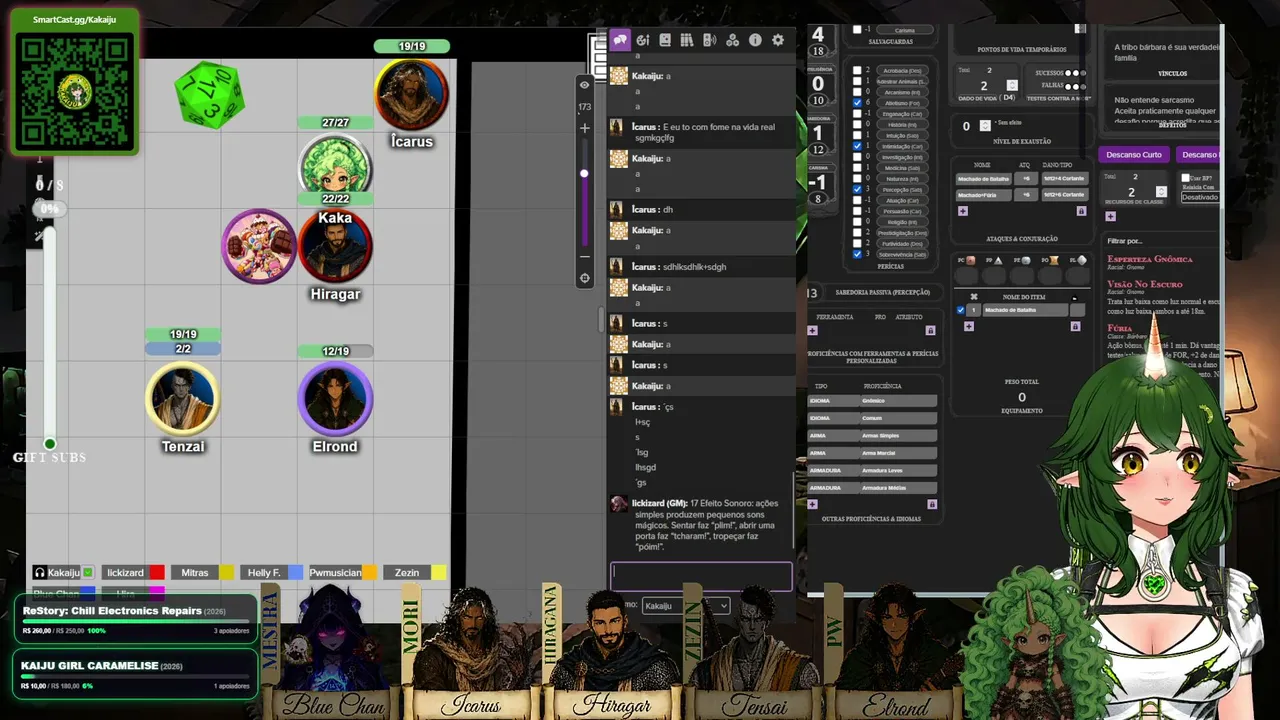The width and height of the screenshot is (1280, 720).
Task: Click Helly F.'s blue player color swatch
Action: pos(295,573)
